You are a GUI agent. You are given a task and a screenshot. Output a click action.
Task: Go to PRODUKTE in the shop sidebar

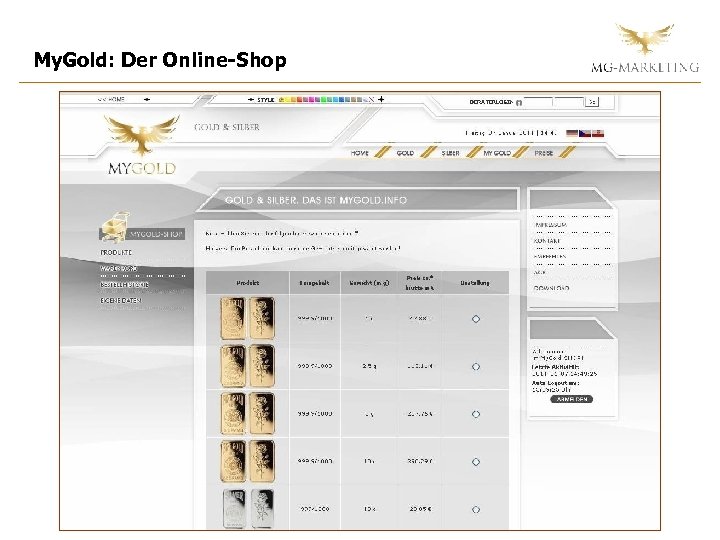116,253
